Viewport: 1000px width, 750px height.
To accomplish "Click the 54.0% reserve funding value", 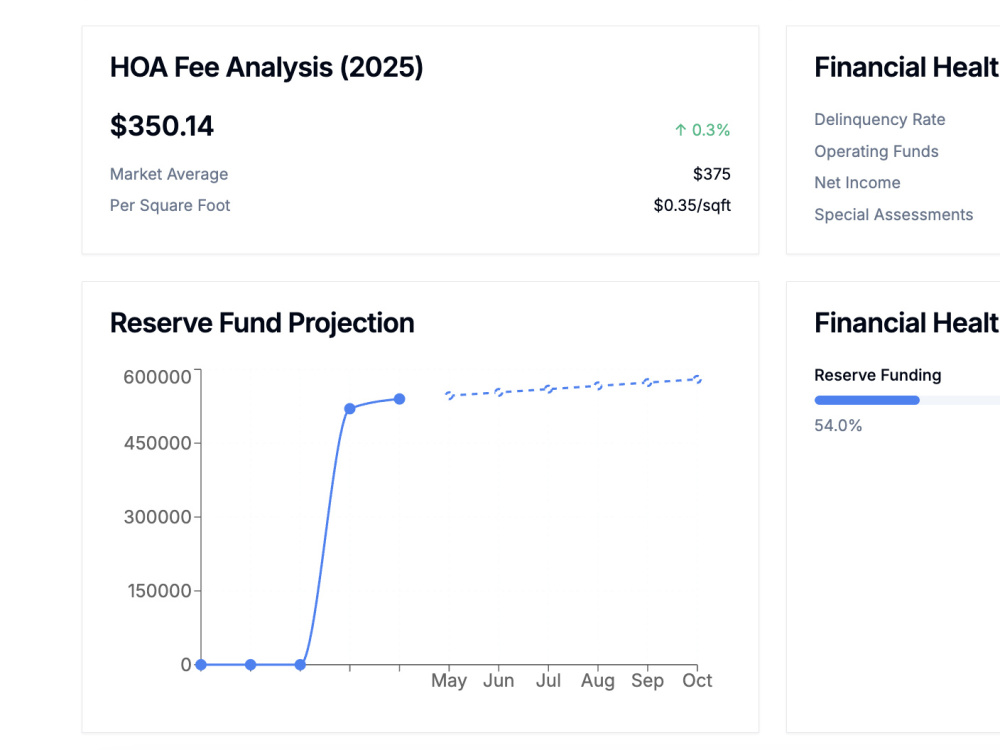I will pos(838,425).
